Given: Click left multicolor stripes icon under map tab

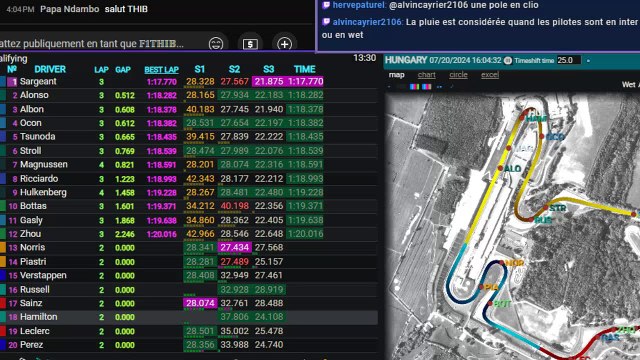Looking at the screenshot, I should (x=415, y=87).
